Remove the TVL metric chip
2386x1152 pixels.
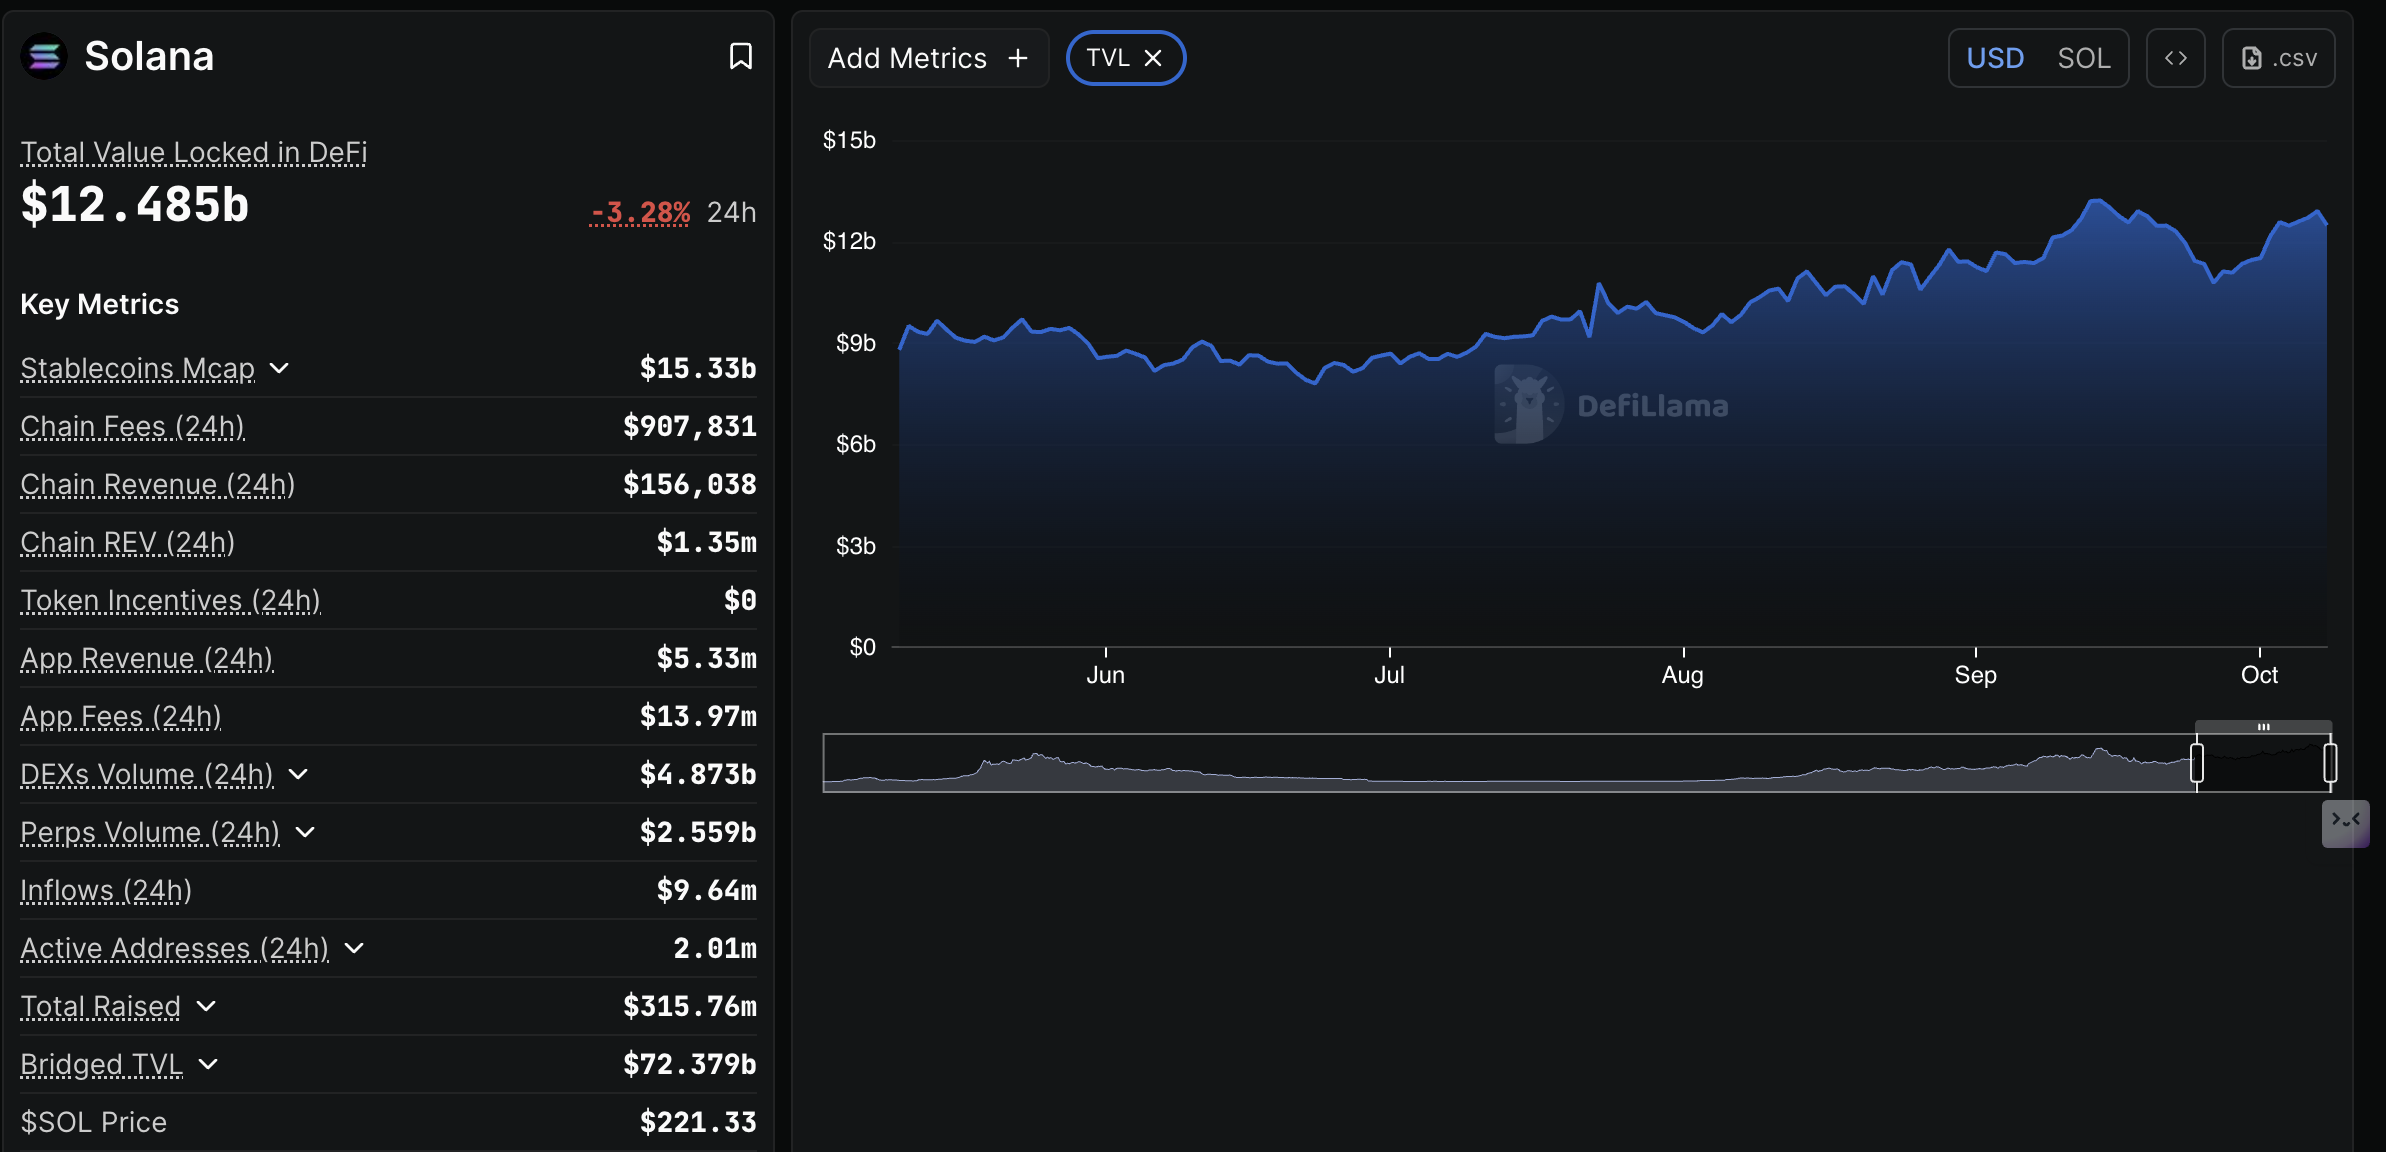click(x=1153, y=58)
